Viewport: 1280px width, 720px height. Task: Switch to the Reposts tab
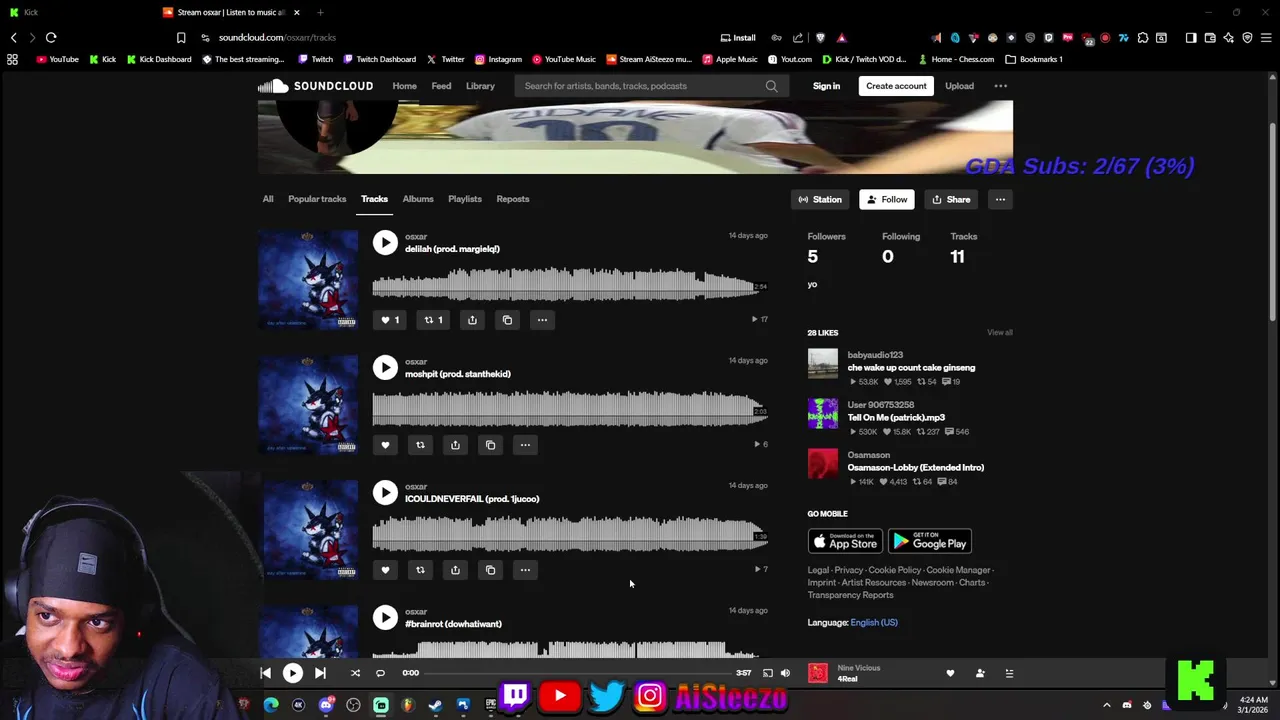click(513, 199)
